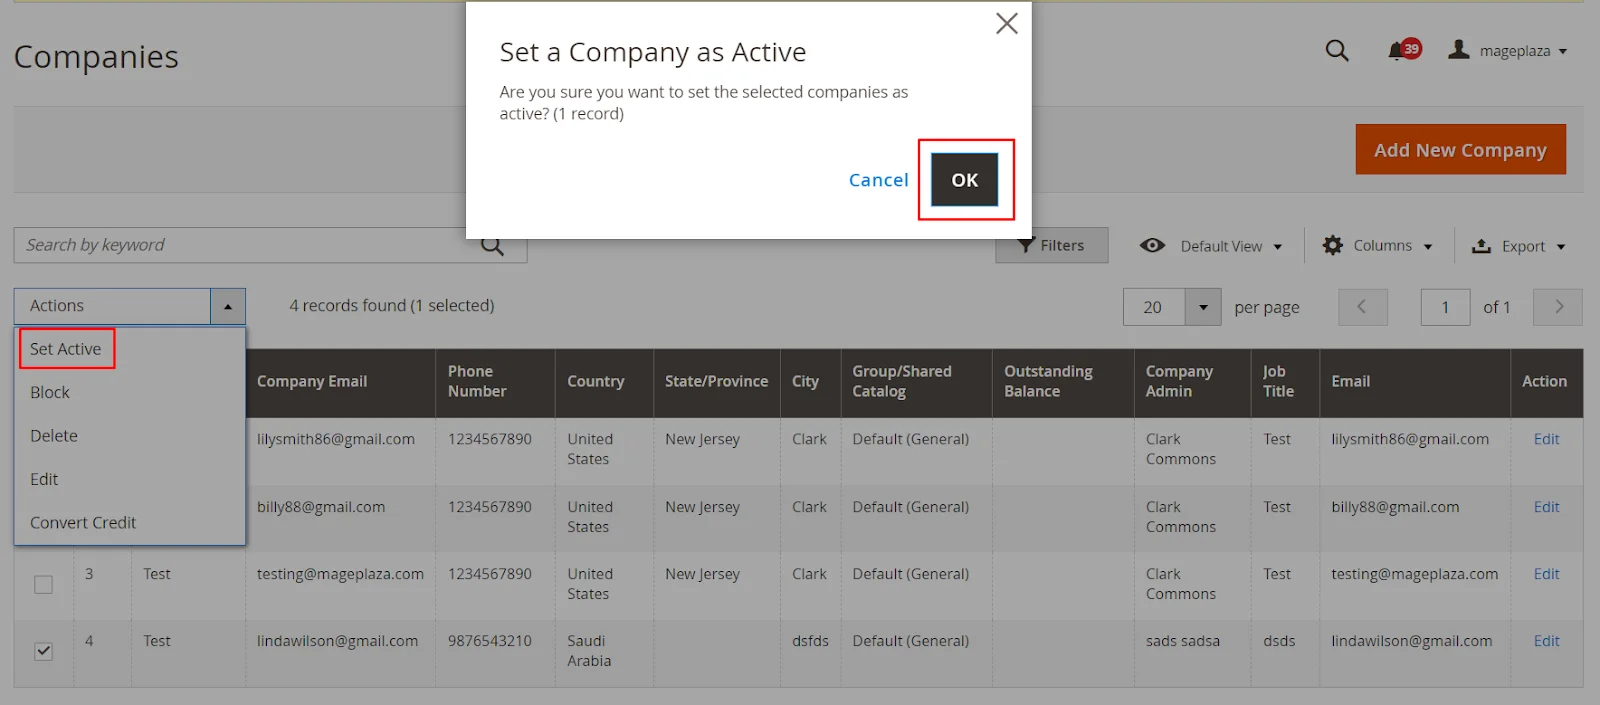Click the Columns gear icon
The width and height of the screenshot is (1600, 705).
(x=1332, y=245)
